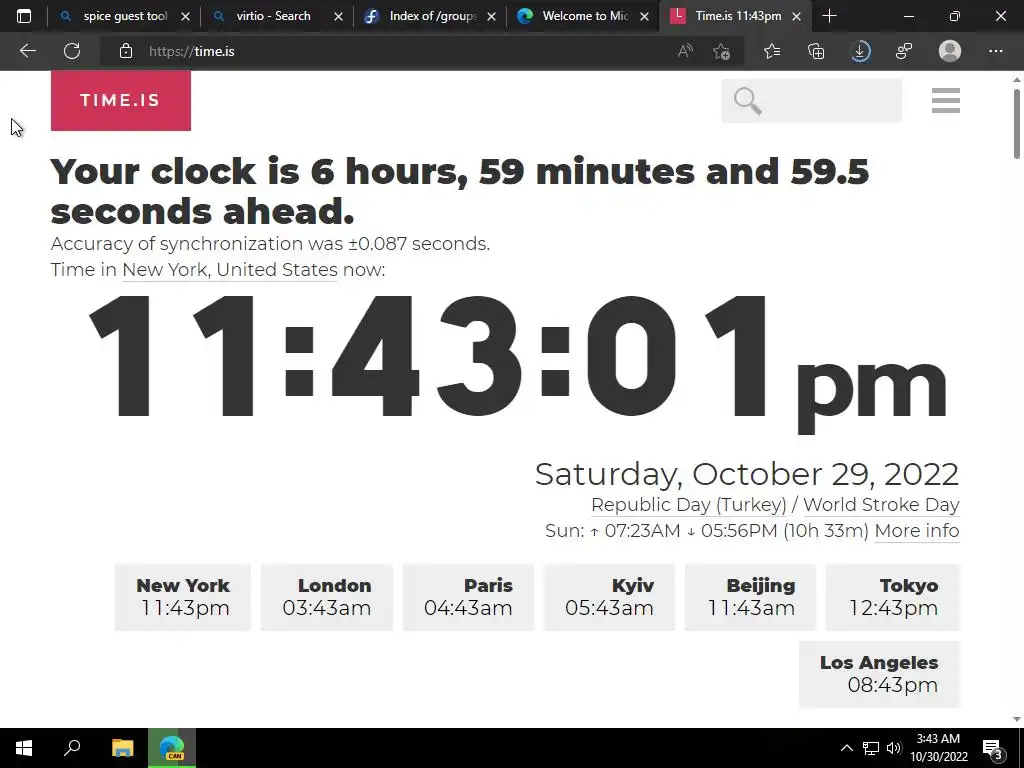Open the notification center icon

[x=993, y=748]
